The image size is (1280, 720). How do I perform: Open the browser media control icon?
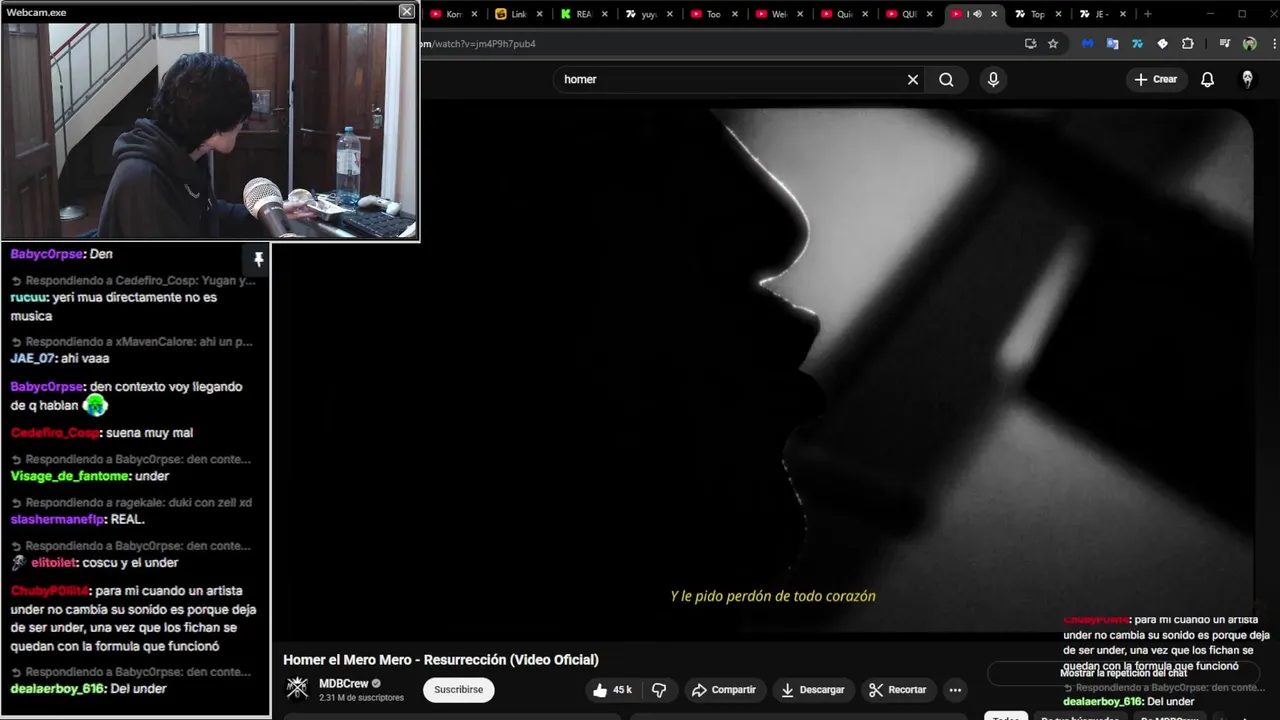pyautogui.click(x=1224, y=44)
